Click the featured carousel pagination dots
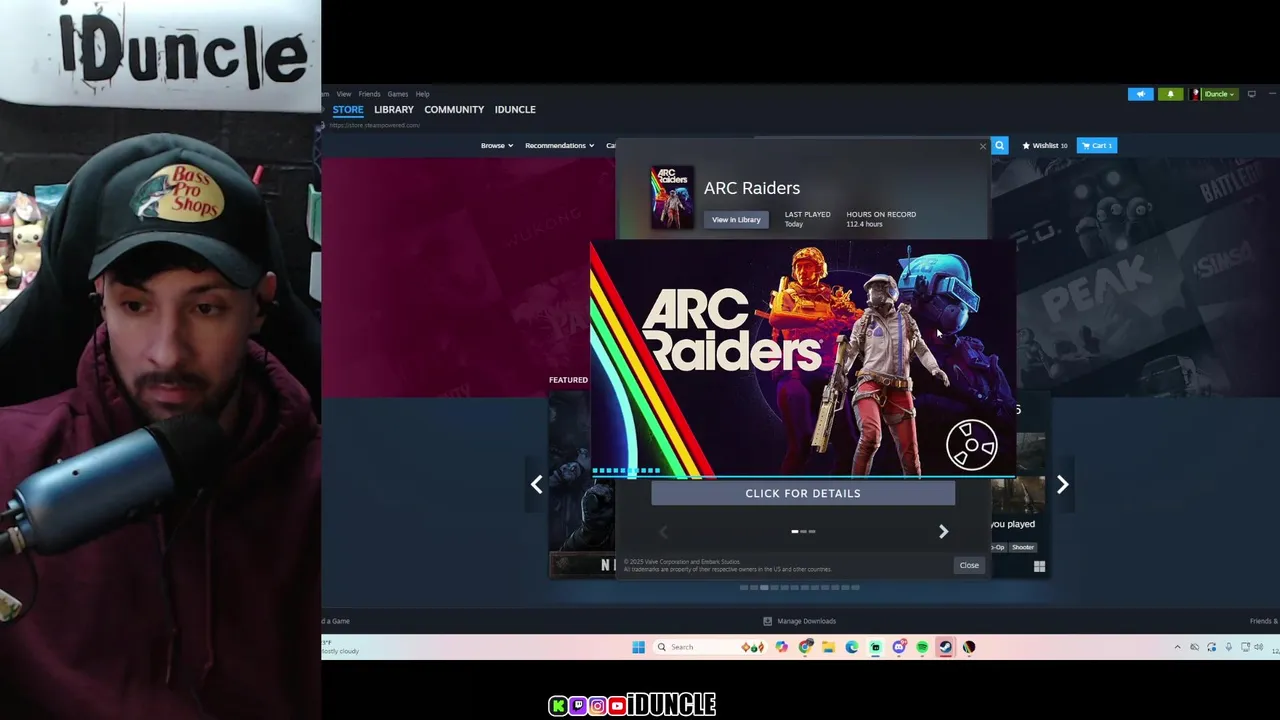The image size is (1280, 720). pos(799,588)
